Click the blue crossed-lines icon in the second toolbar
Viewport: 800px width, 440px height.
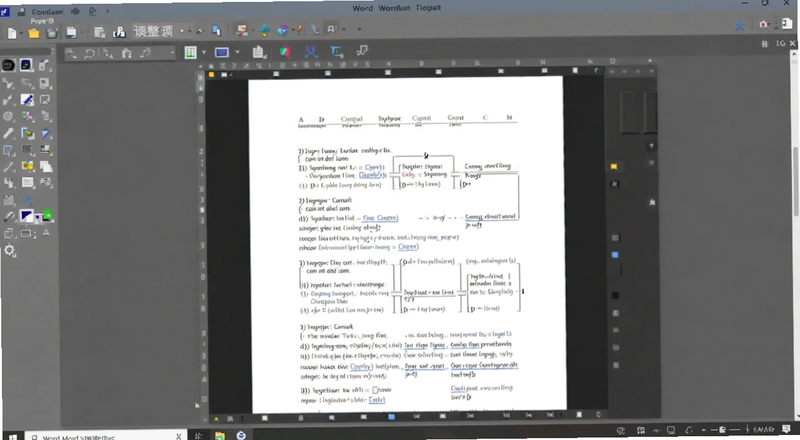click(x=311, y=51)
